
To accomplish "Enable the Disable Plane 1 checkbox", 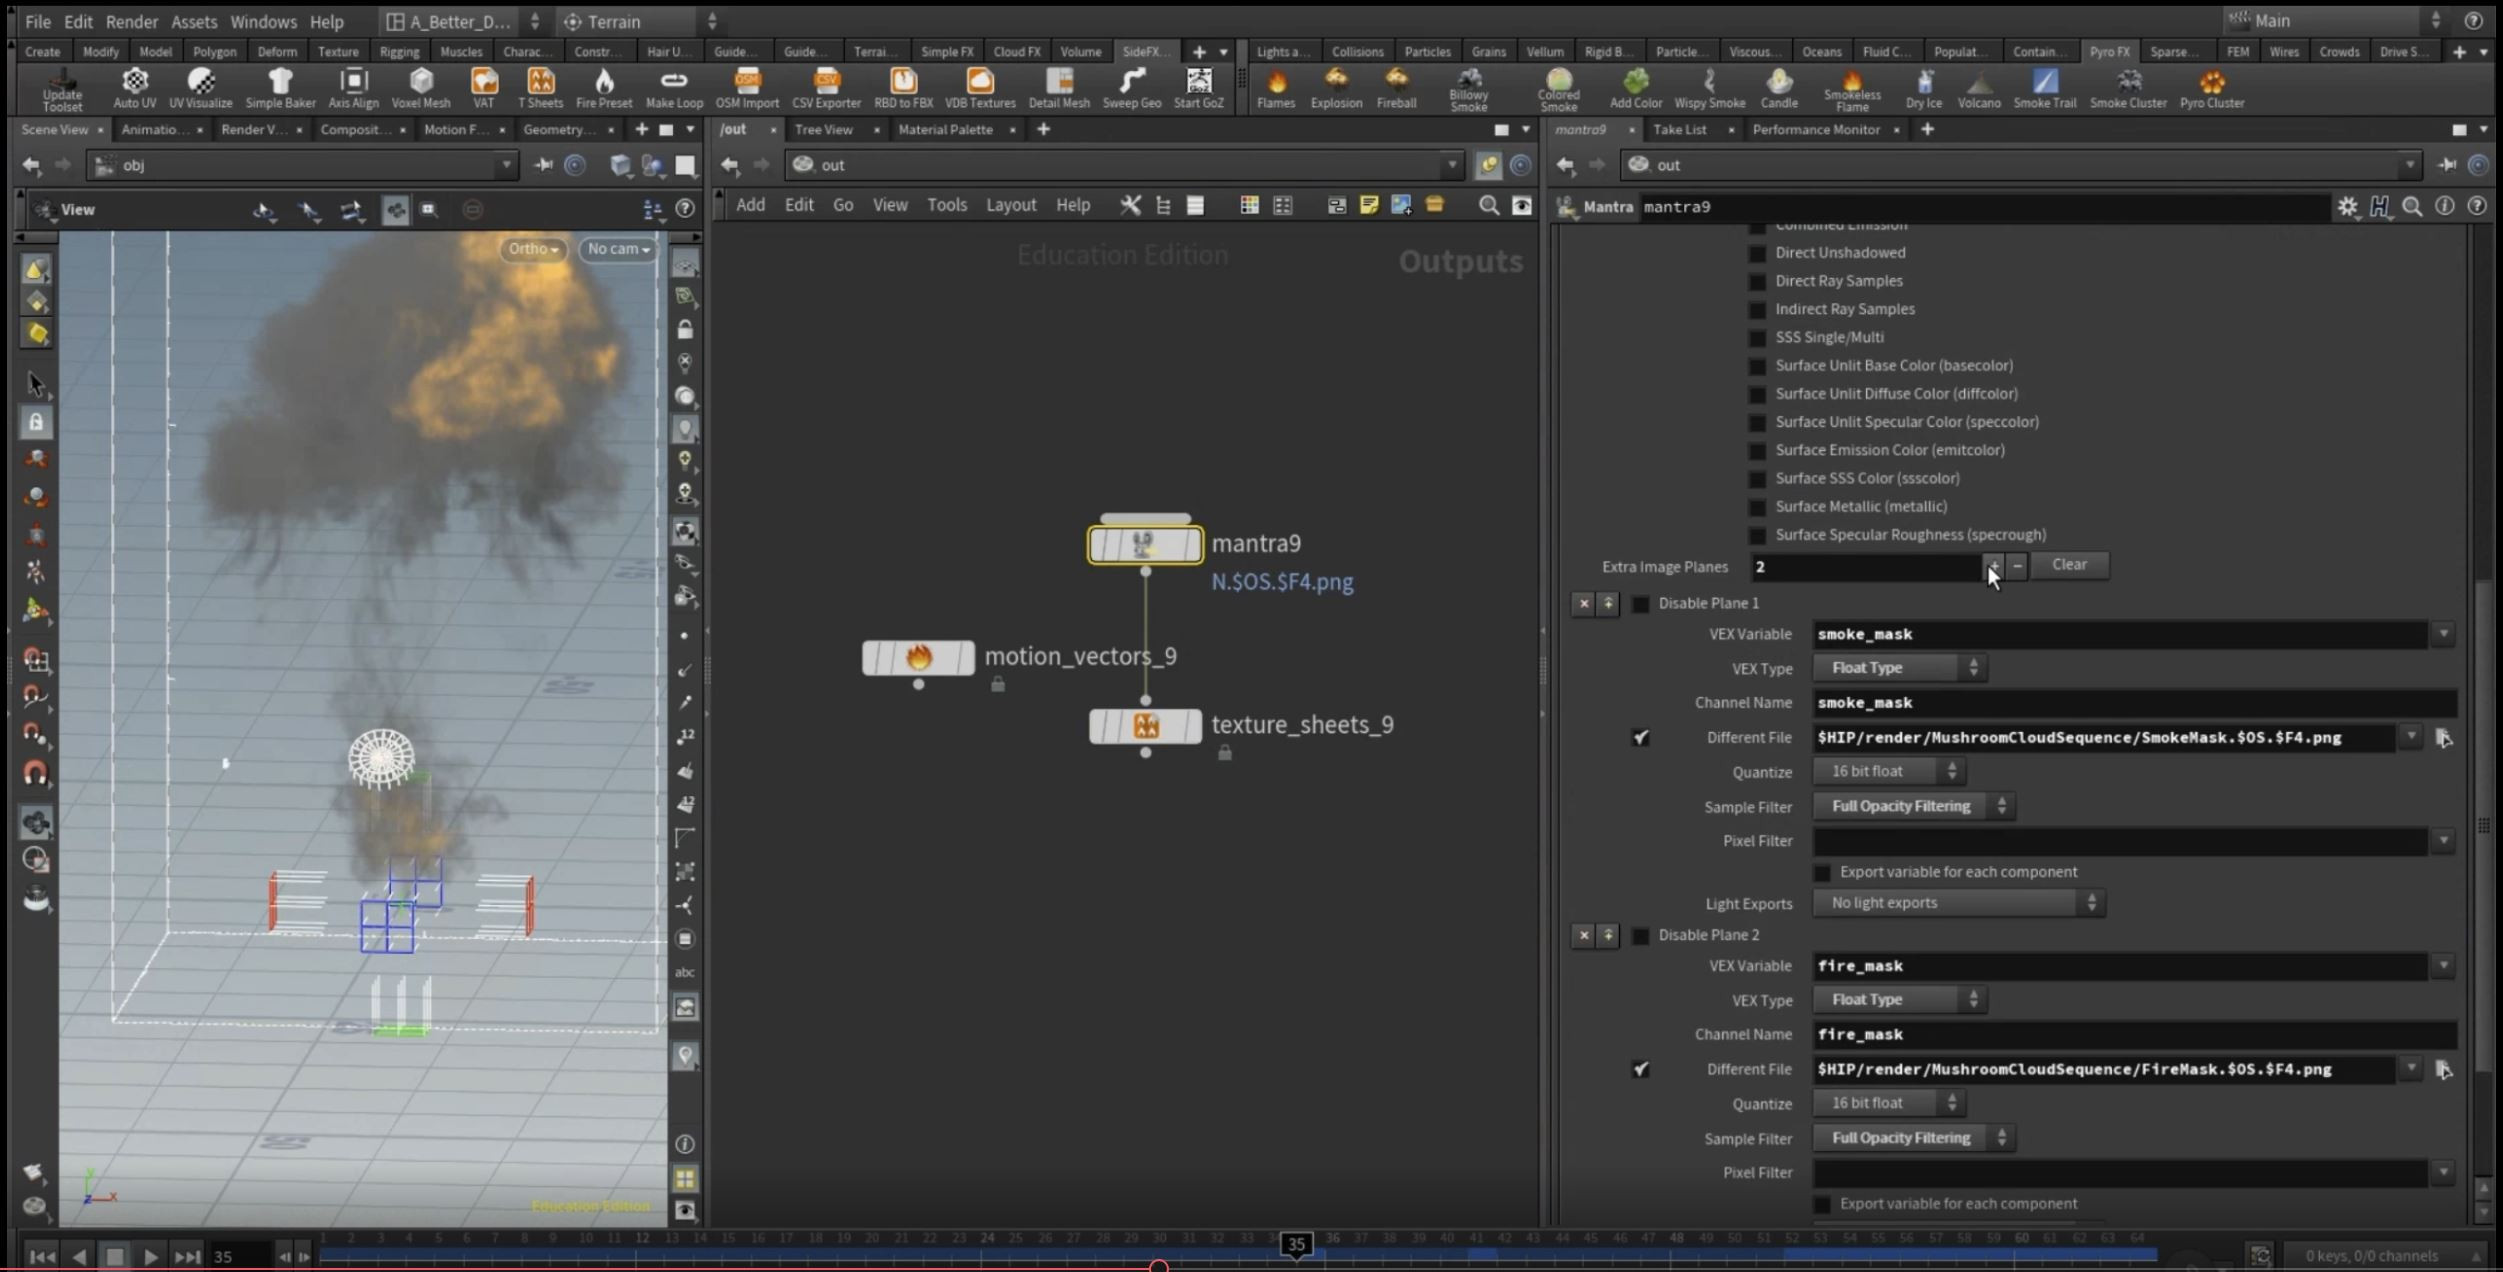I will [1640, 603].
